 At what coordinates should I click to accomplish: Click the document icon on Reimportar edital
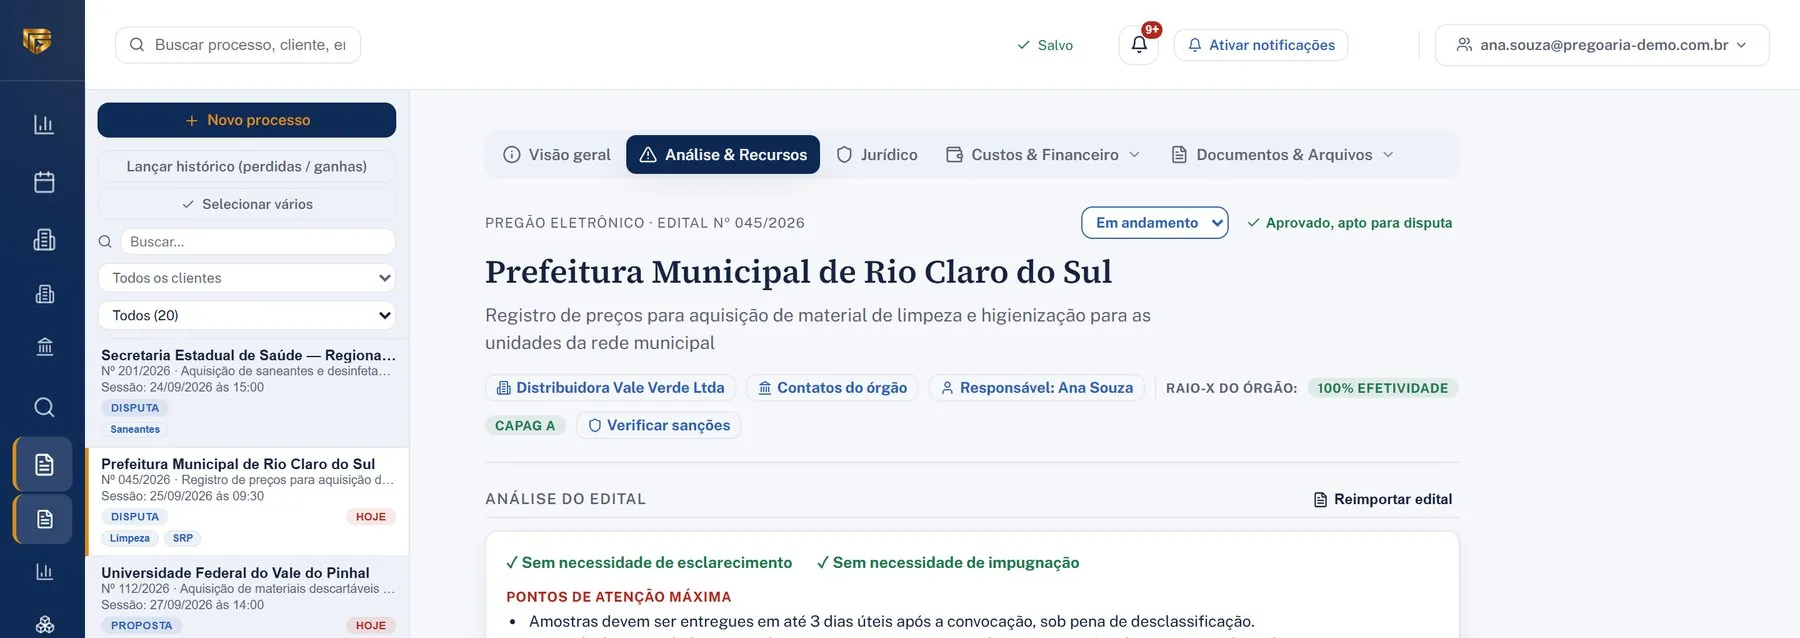1320,499
